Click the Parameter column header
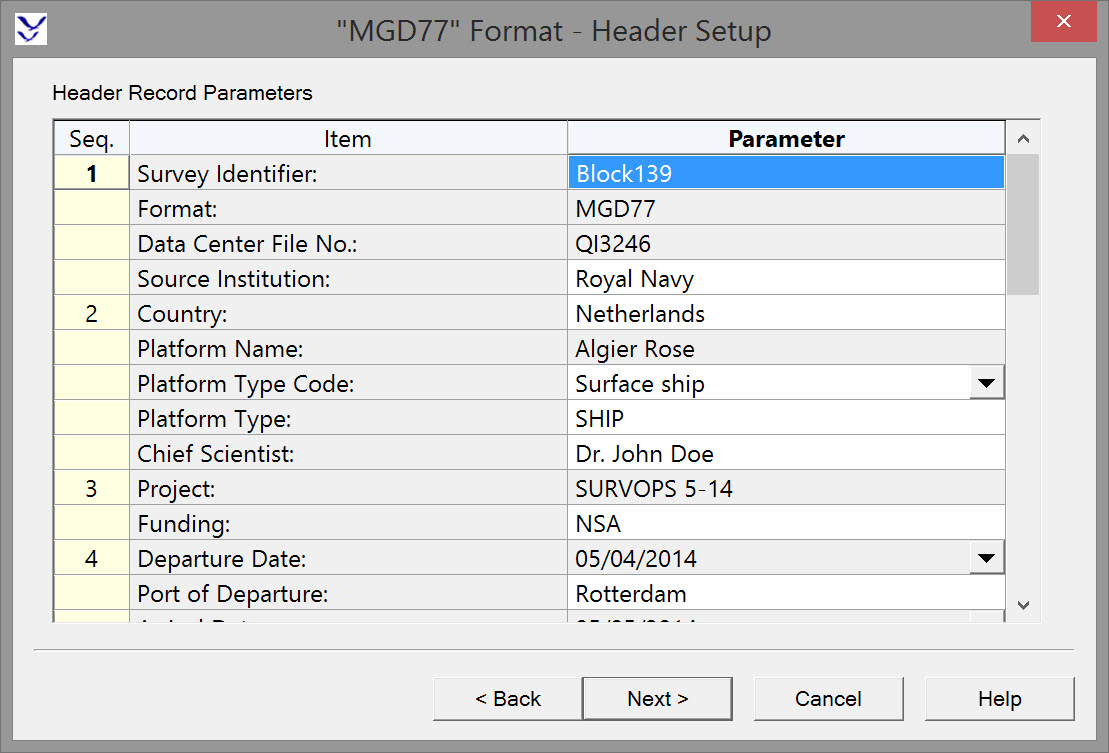The width and height of the screenshot is (1109, 753). click(x=786, y=139)
